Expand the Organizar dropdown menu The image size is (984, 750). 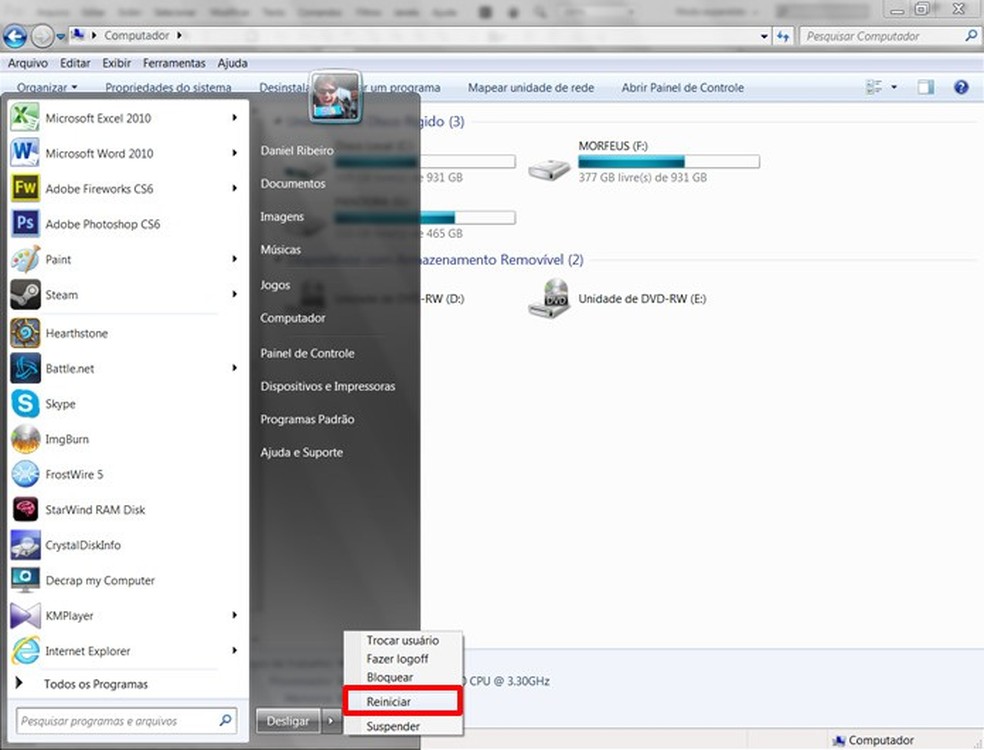point(47,87)
